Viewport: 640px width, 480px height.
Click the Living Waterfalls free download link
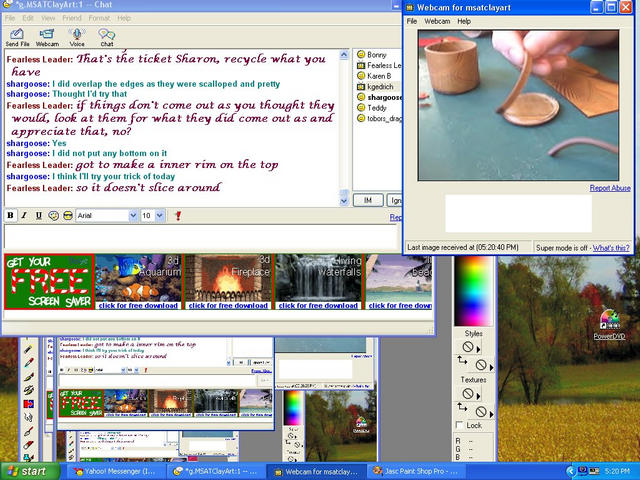(318, 306)
